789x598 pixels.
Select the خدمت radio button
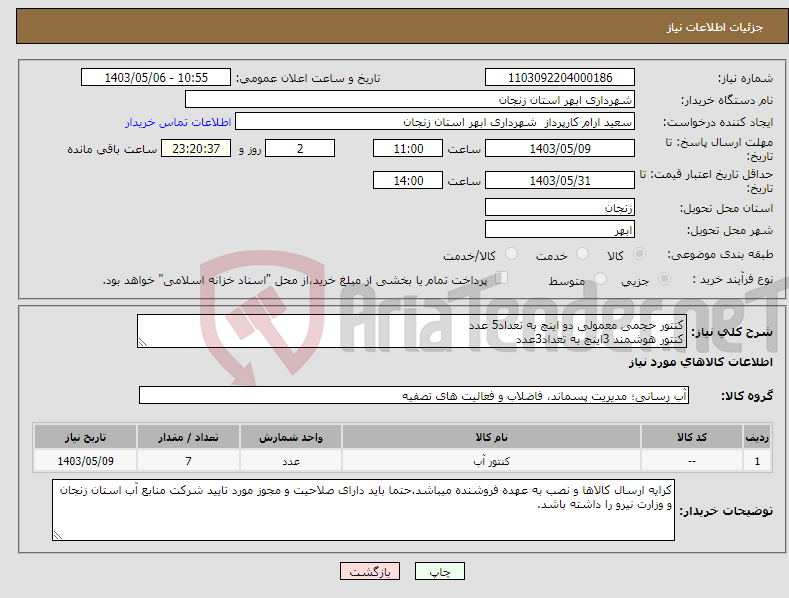[582, 254]
